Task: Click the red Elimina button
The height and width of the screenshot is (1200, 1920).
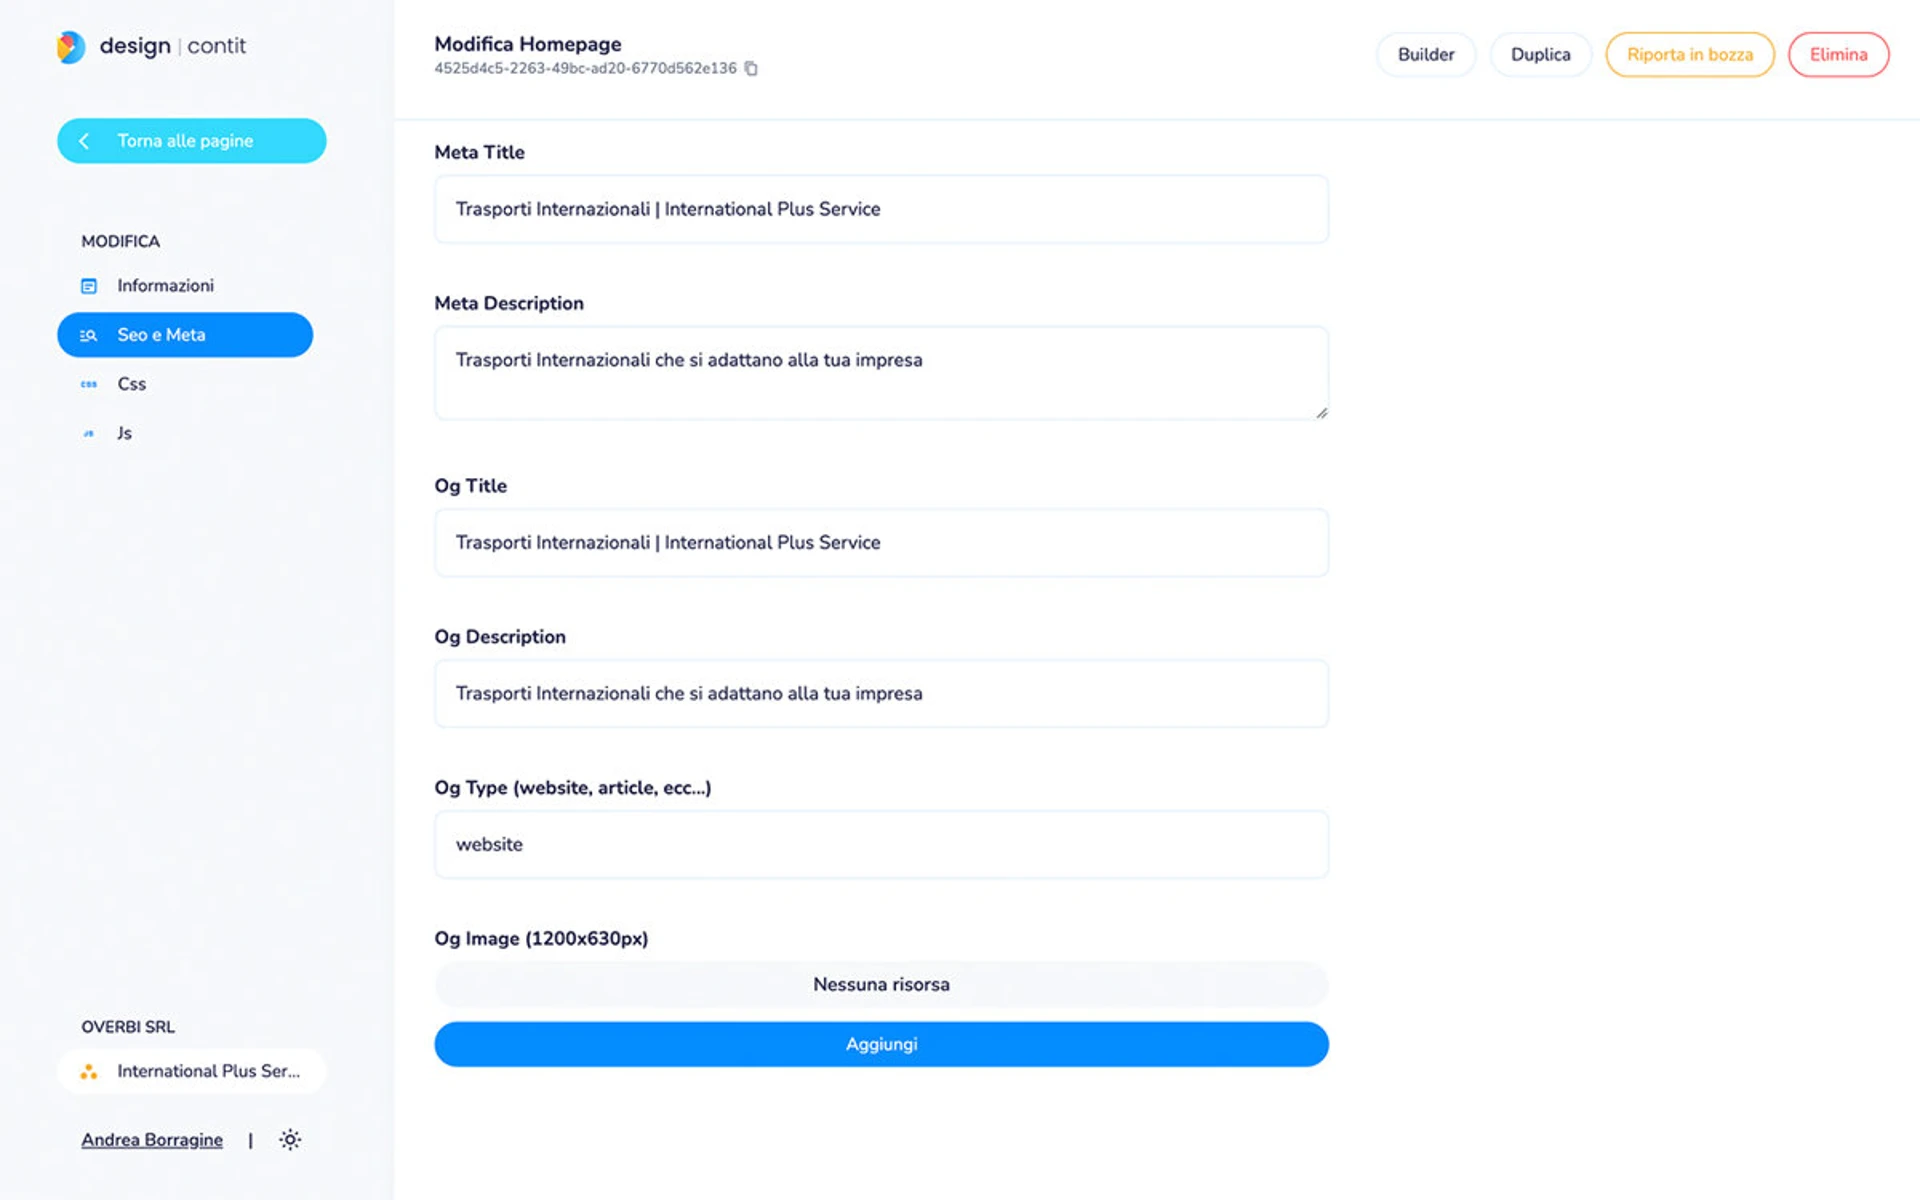Action: coord(1838,55)
